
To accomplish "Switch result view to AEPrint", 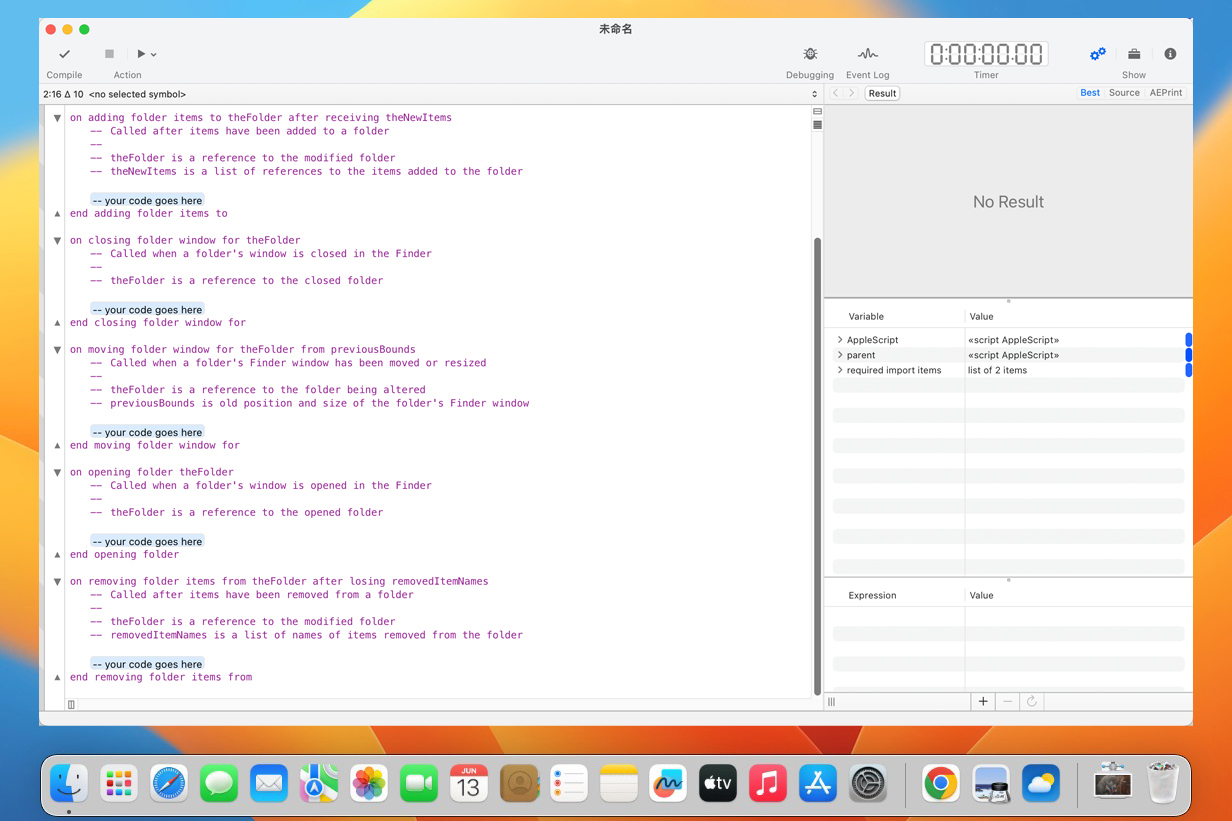I will [1166, 93].
